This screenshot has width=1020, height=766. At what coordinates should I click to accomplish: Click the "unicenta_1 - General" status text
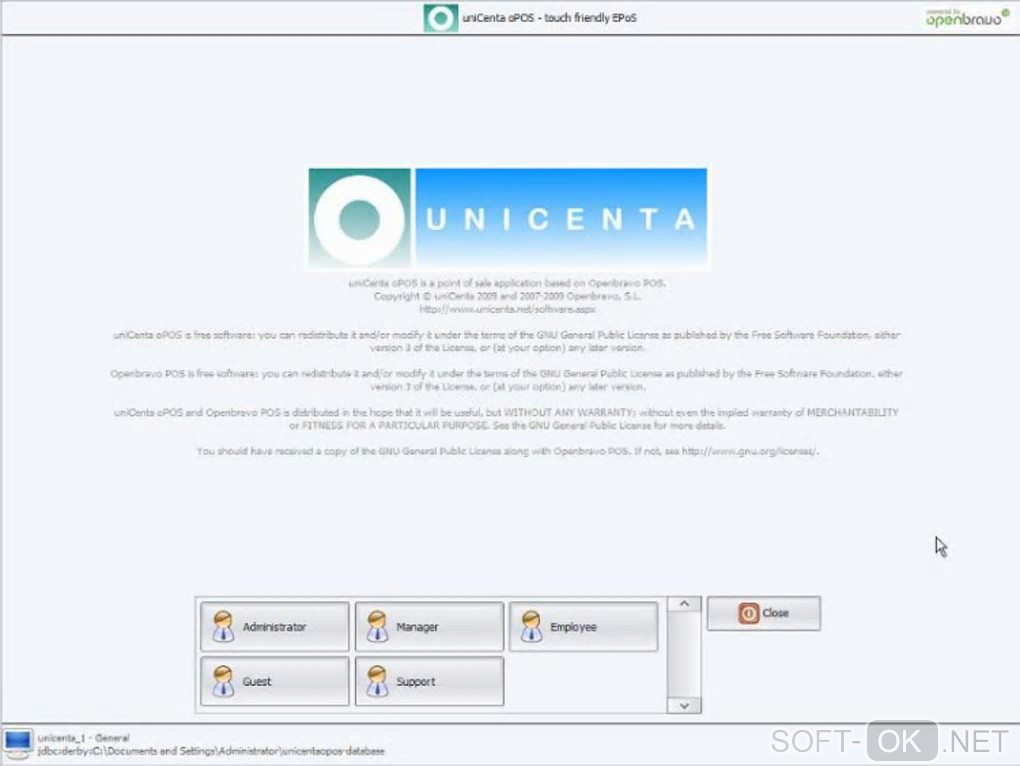83,738
